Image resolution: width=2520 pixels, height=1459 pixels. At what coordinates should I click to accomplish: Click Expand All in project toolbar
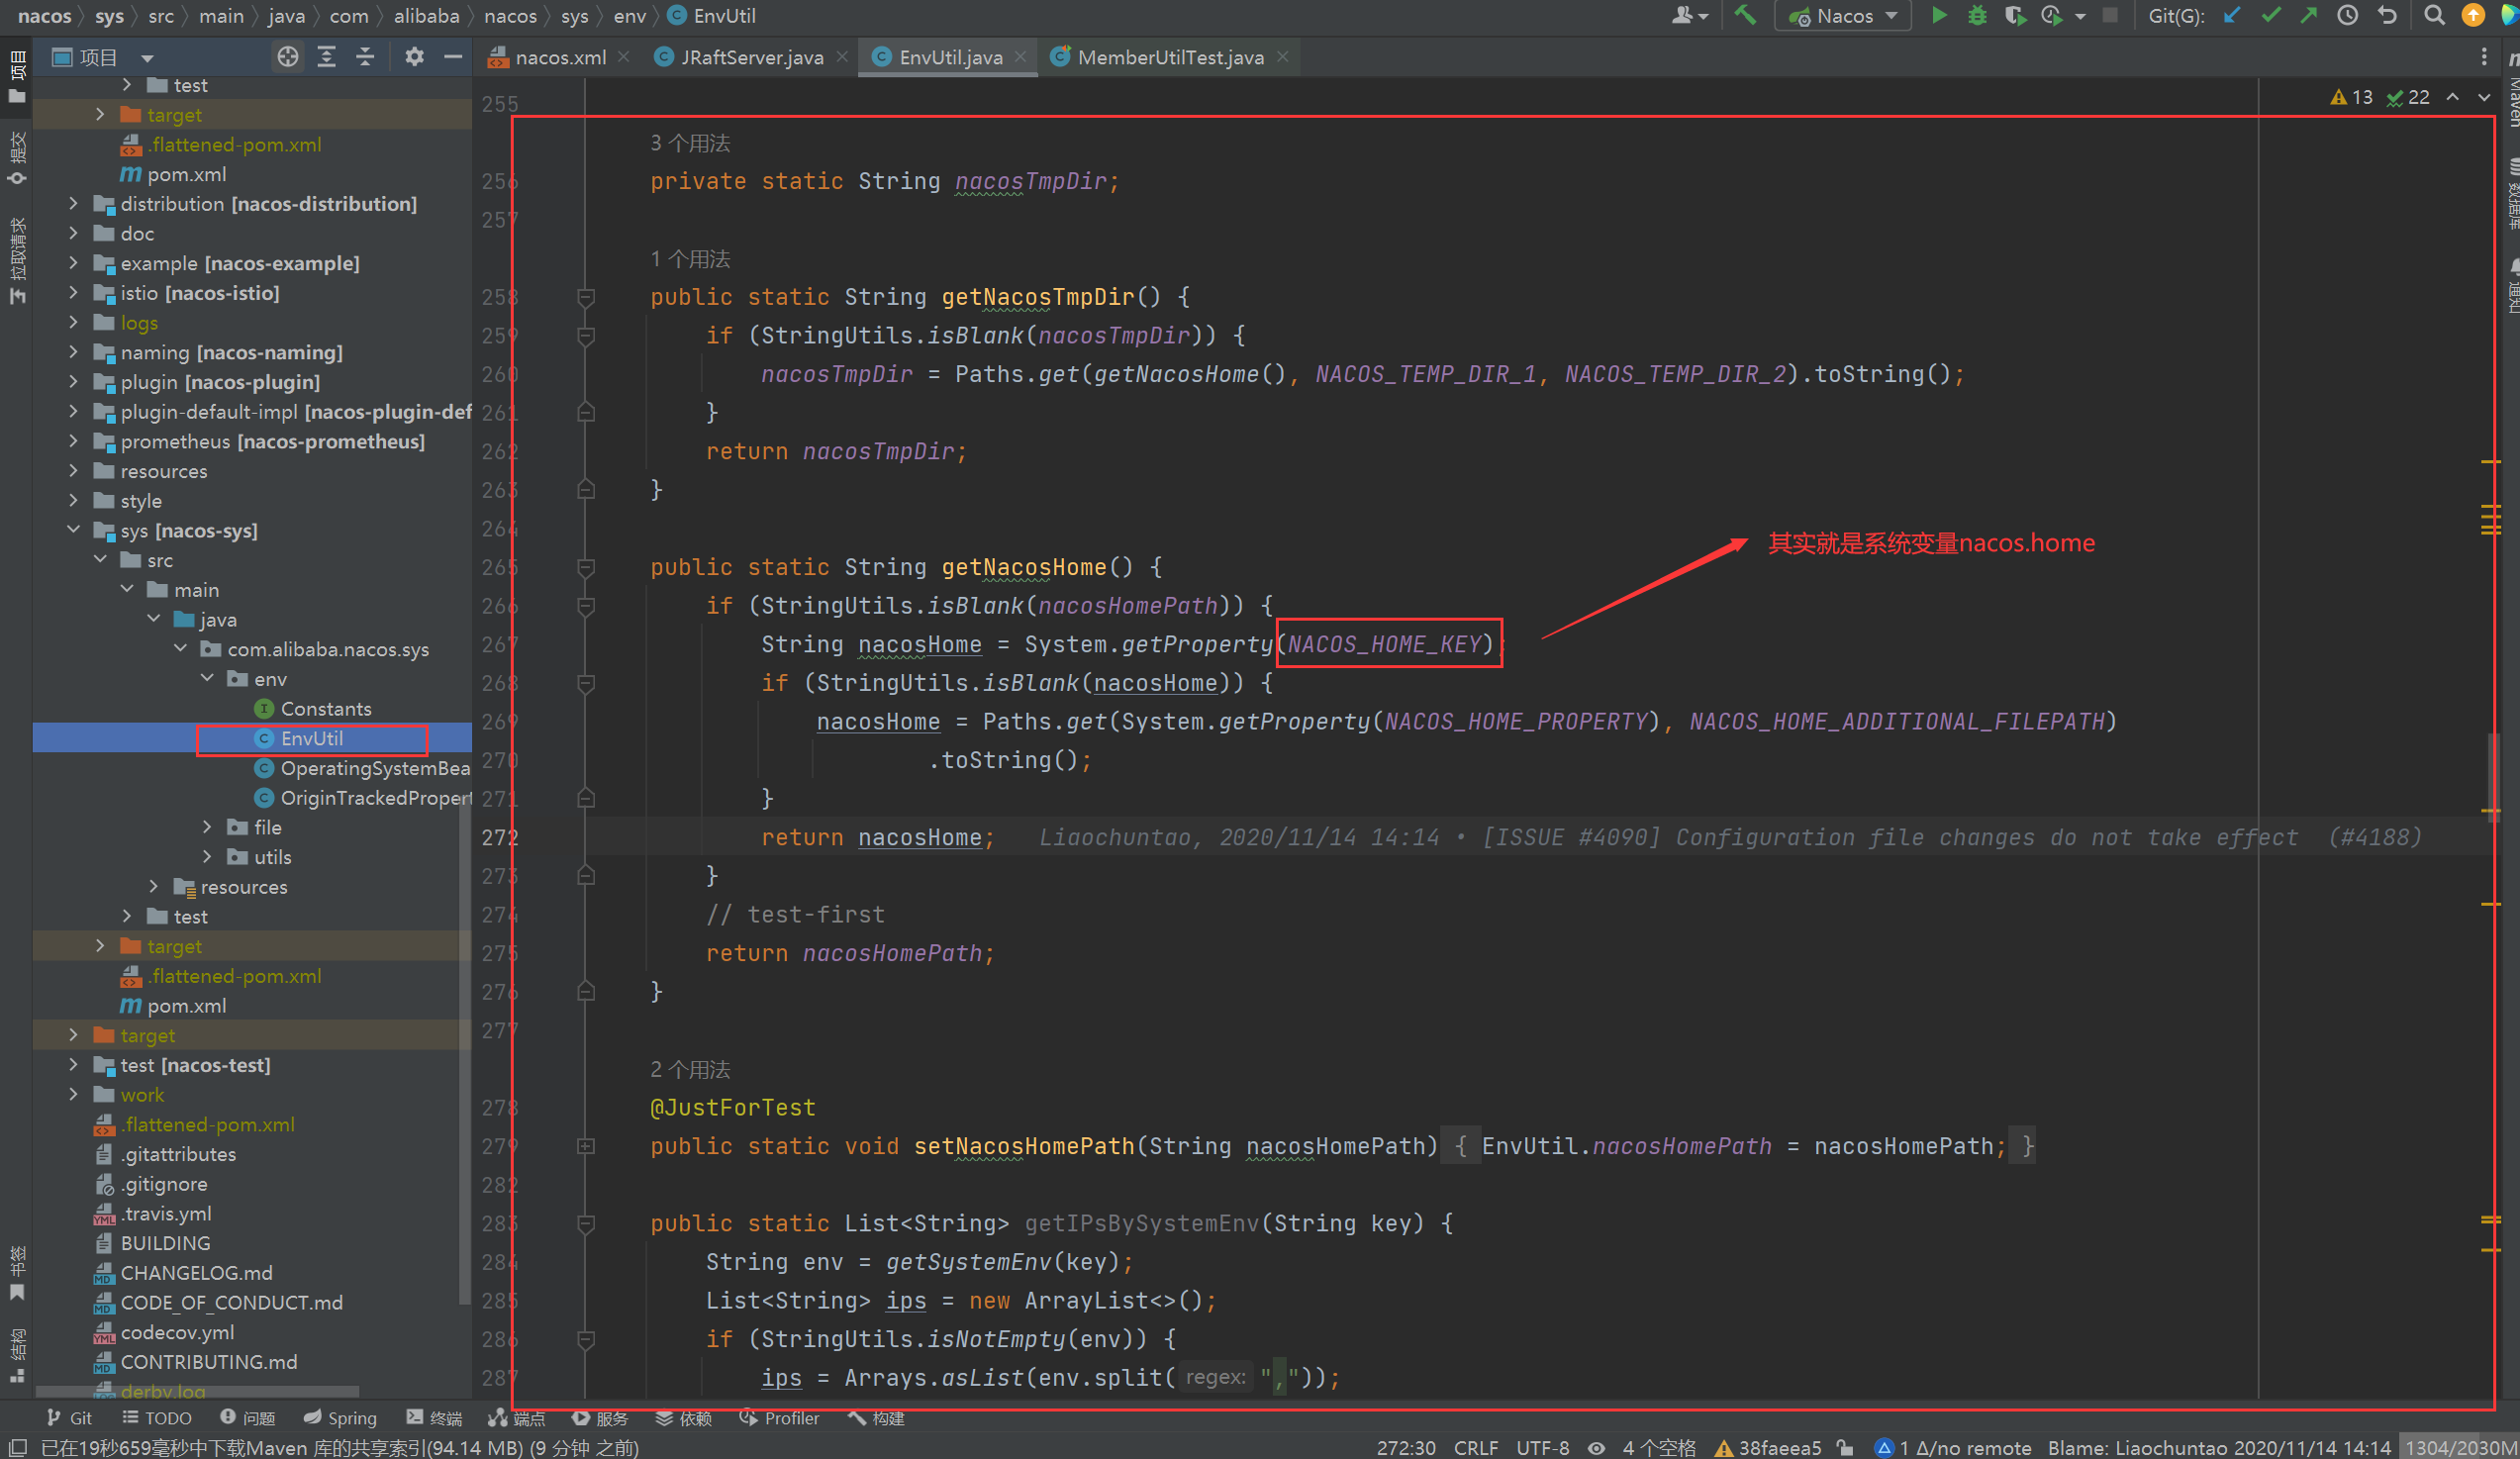(326, 57)
